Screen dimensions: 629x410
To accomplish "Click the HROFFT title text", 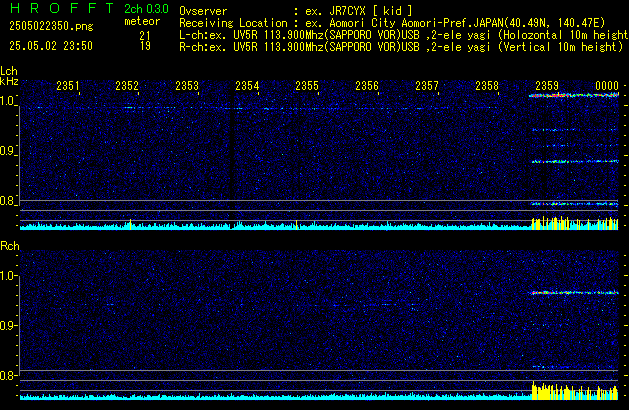I will tap(62, 8).
